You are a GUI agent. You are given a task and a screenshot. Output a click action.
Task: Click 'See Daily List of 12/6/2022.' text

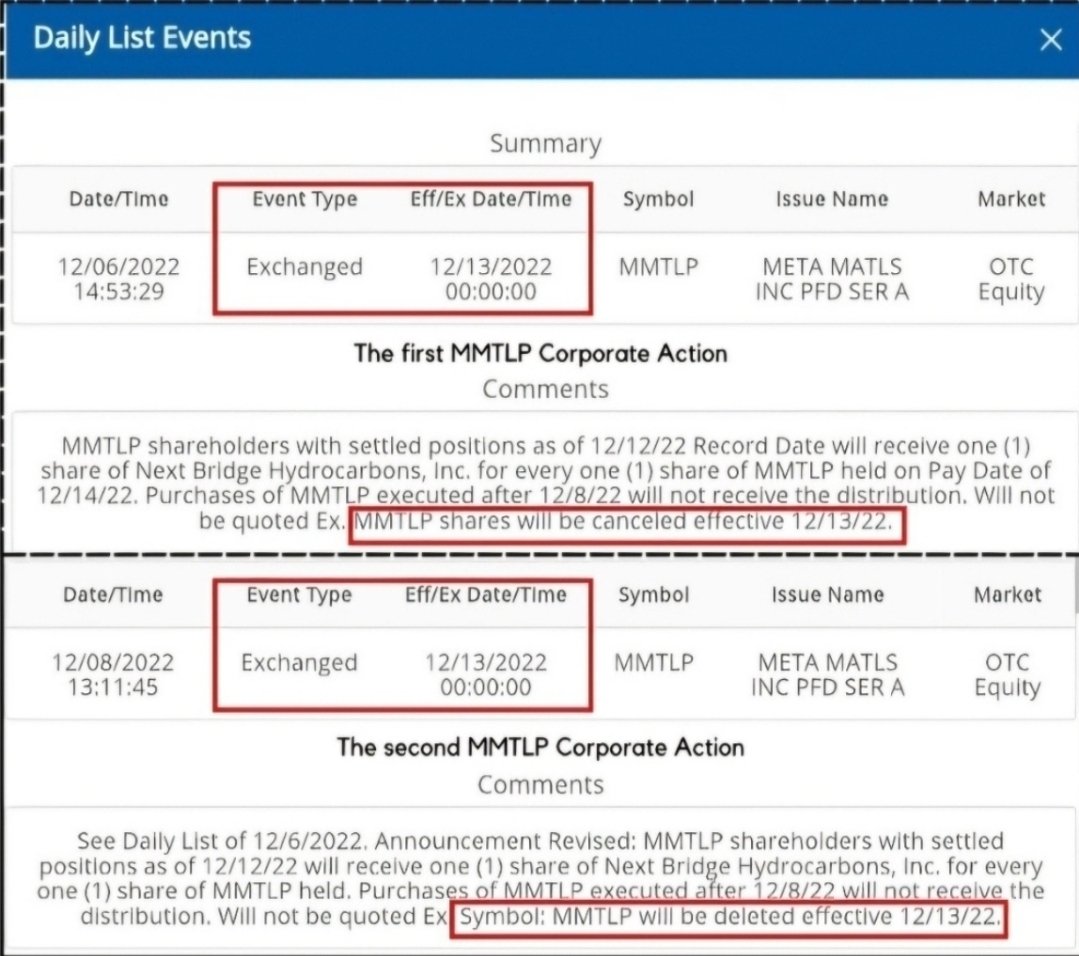click(x=223, y=842)
